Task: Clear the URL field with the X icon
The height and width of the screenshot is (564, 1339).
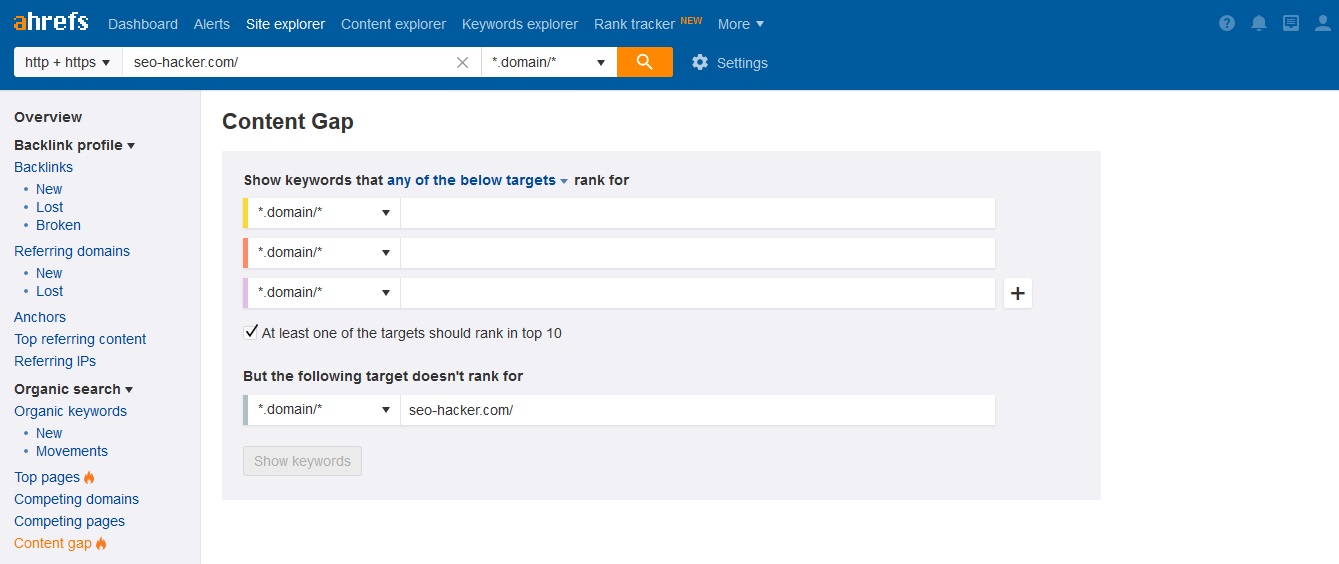Action: click(462, 62)
